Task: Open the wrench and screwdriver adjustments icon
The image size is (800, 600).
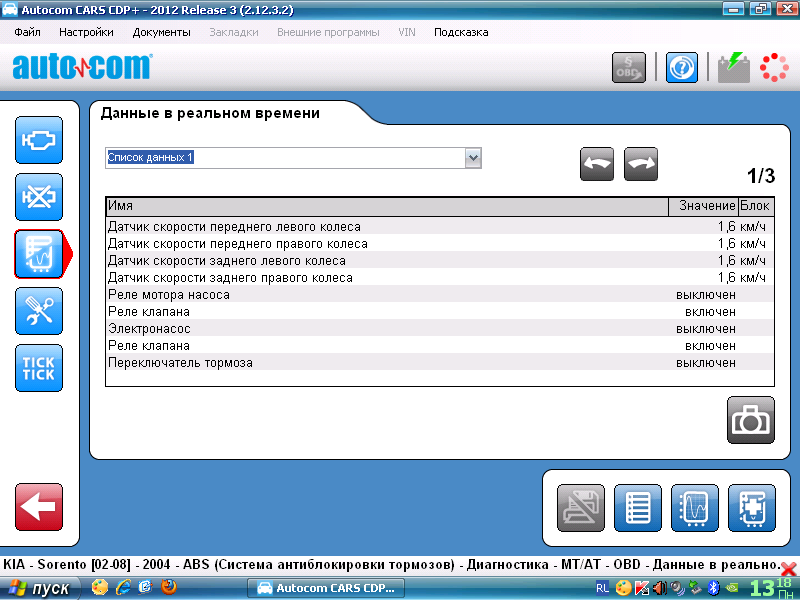Action: 39,311
